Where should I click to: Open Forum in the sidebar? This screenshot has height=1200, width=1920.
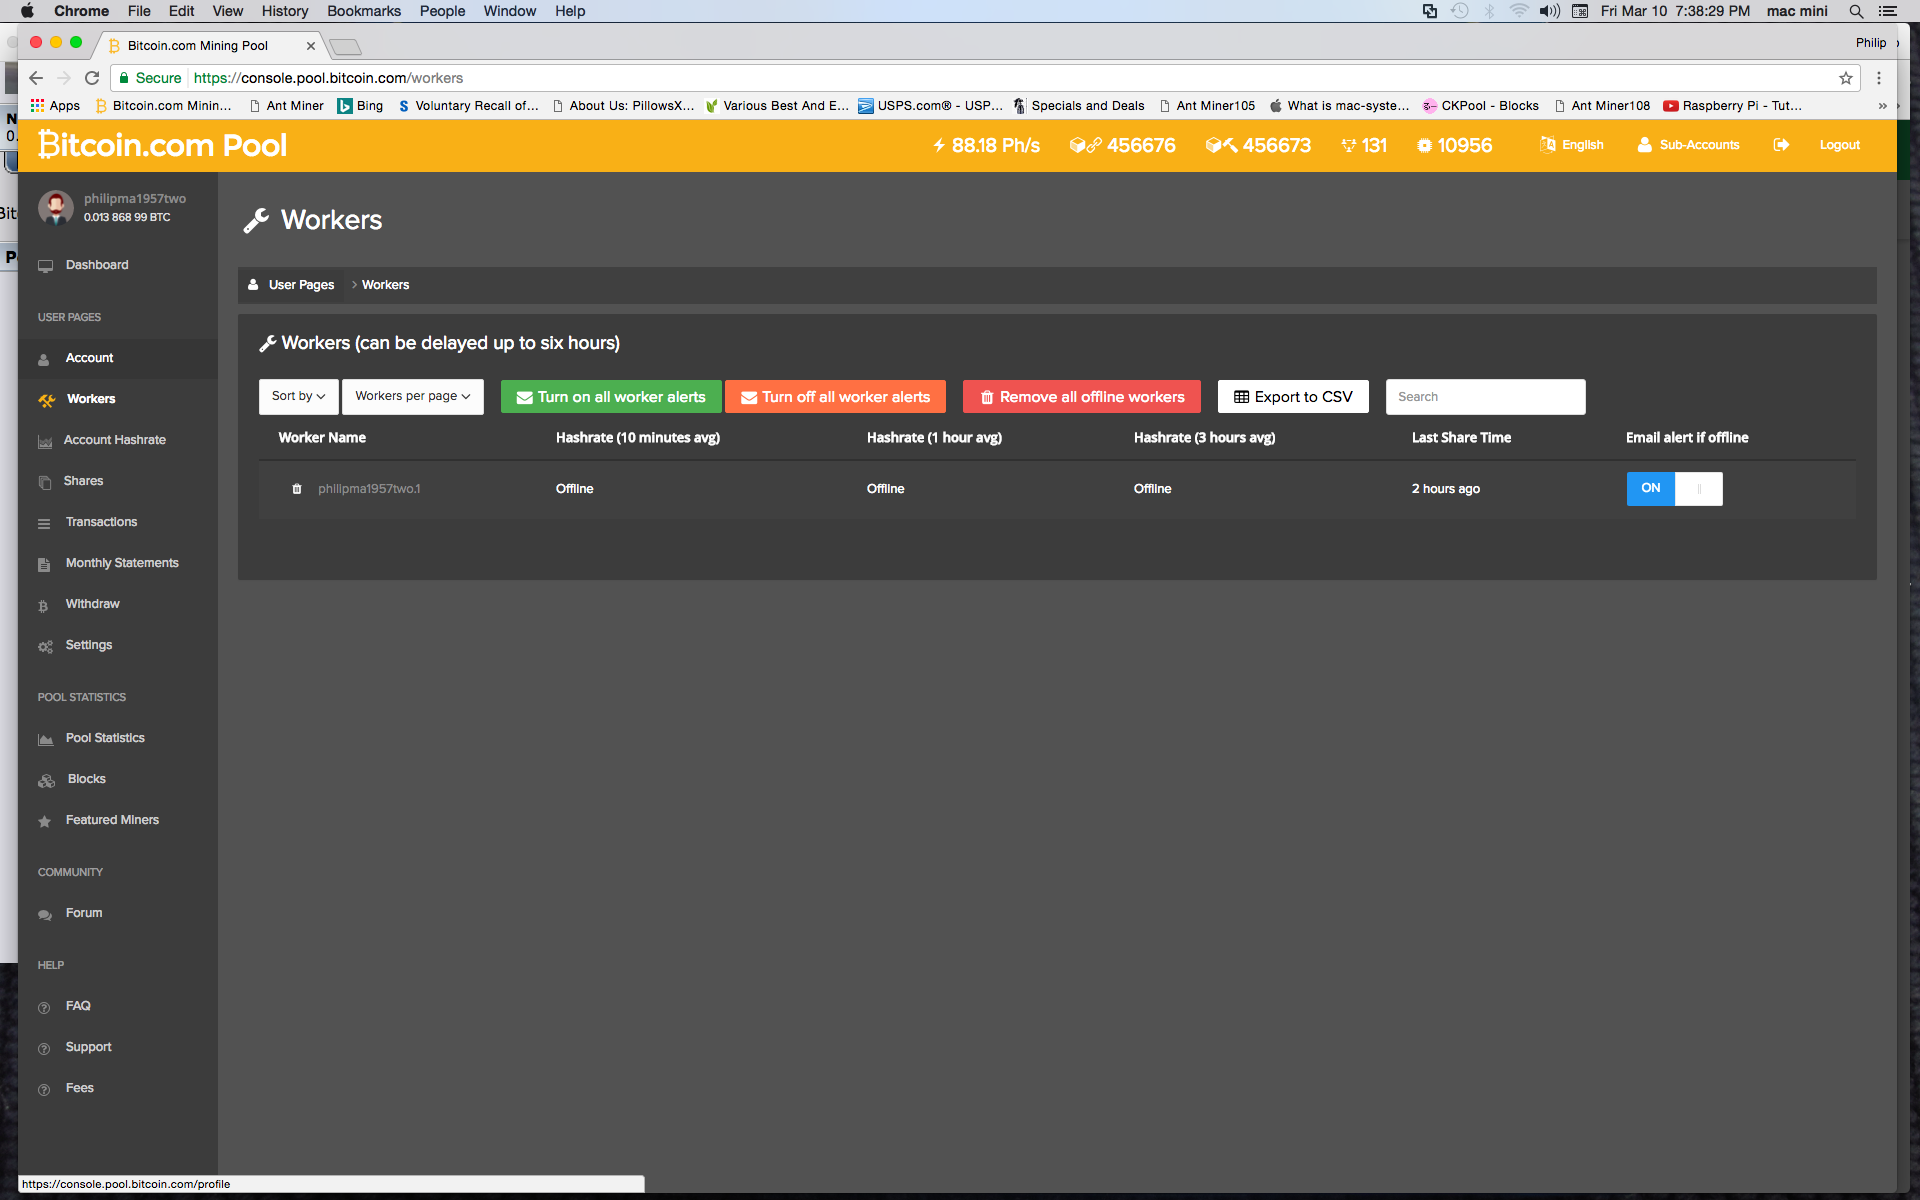pyautogui.click(x=84, y=913)
